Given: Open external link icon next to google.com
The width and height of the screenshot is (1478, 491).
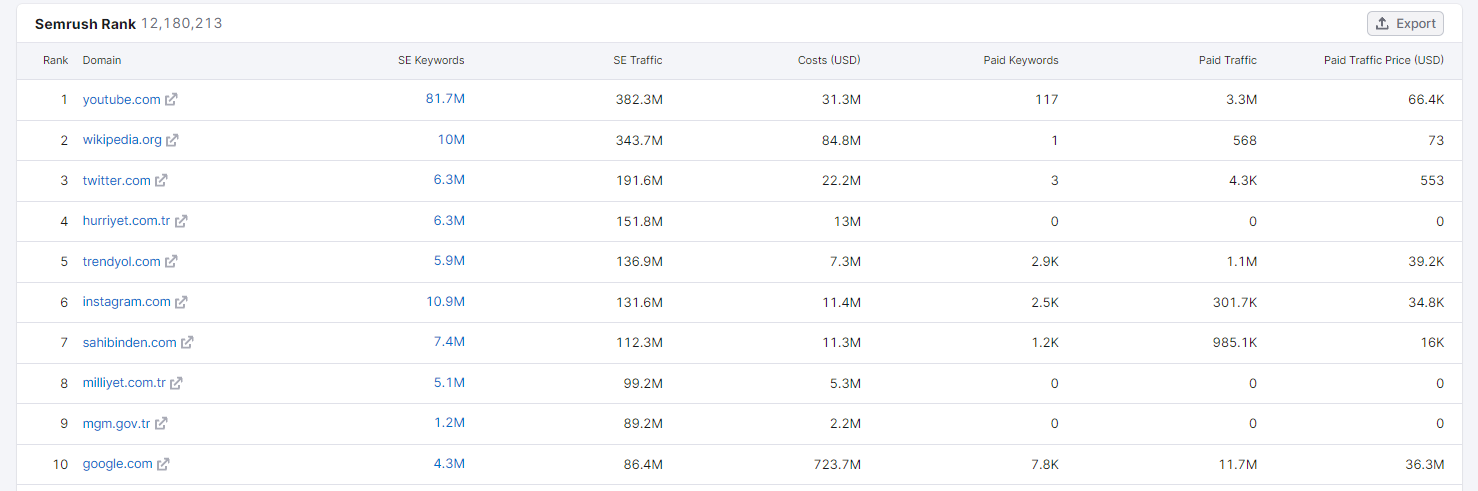Looking at the screenshot, I should (x=163, y=464).
